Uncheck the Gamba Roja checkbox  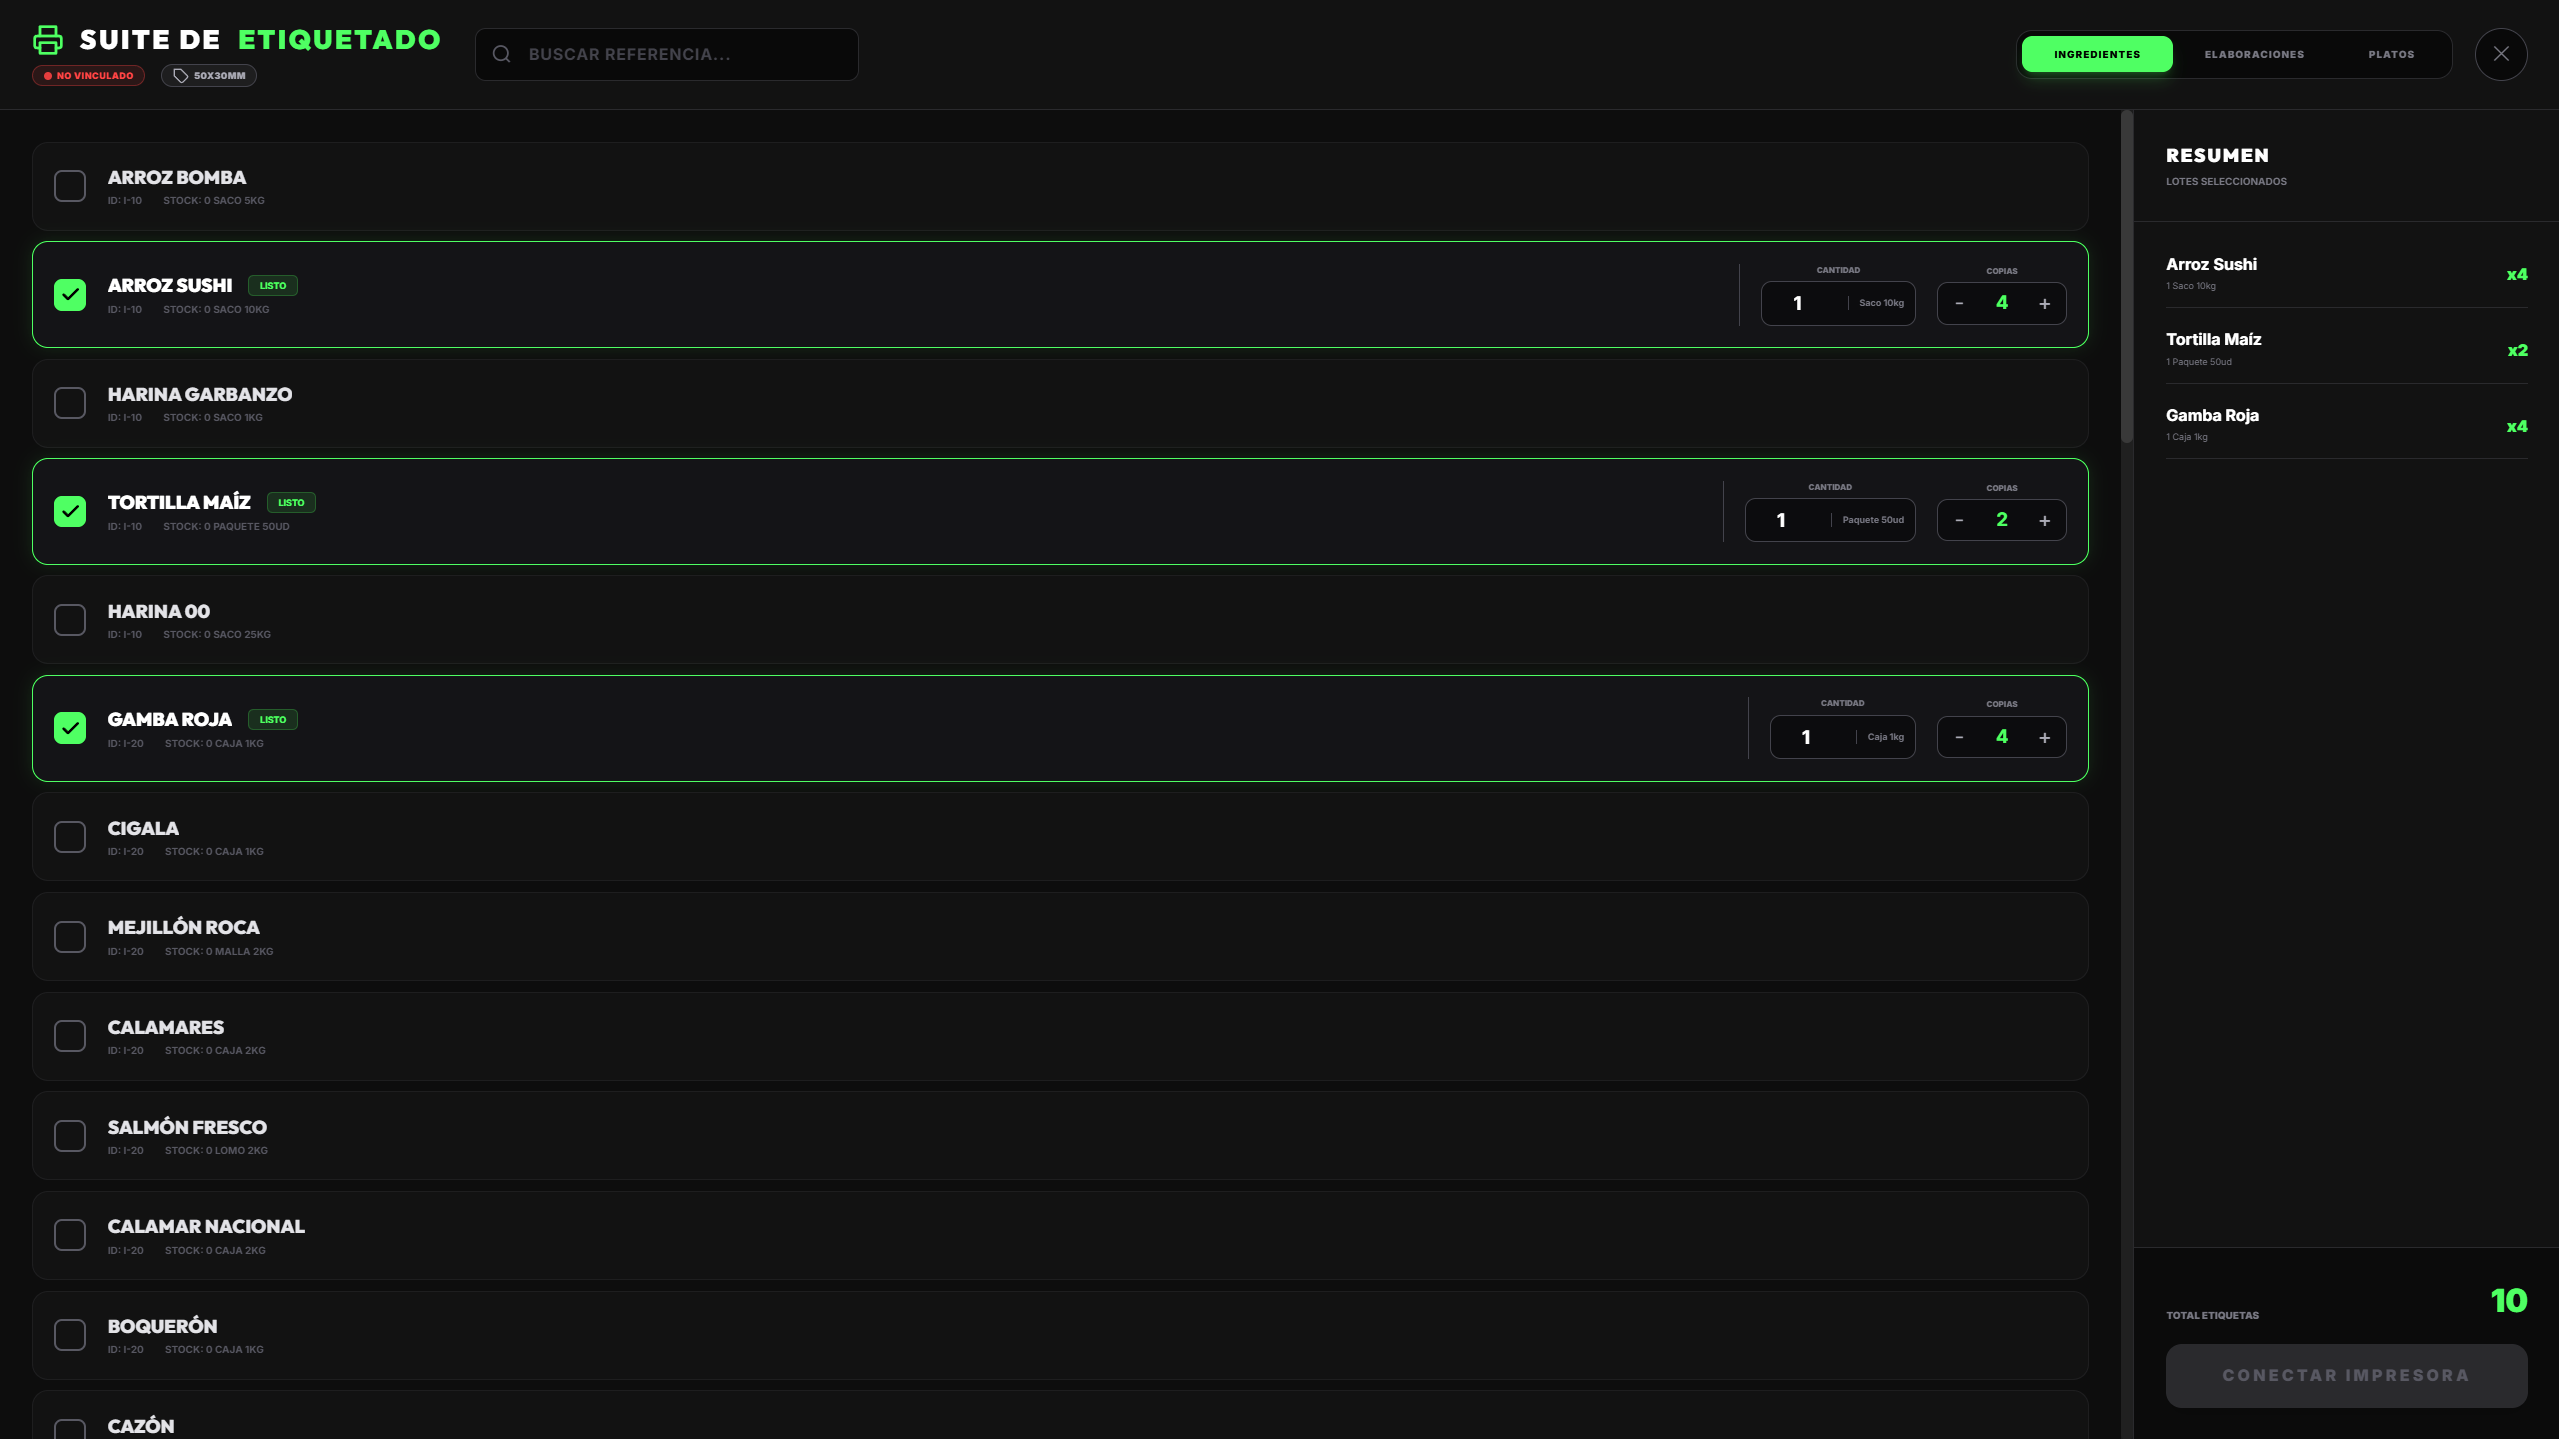coord(70,728)
